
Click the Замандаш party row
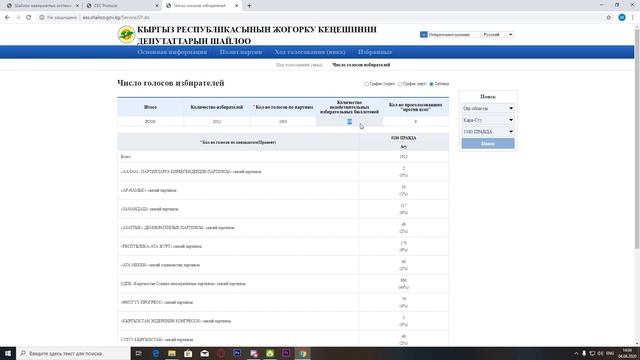pyautogui.click(x=283, y=209)
